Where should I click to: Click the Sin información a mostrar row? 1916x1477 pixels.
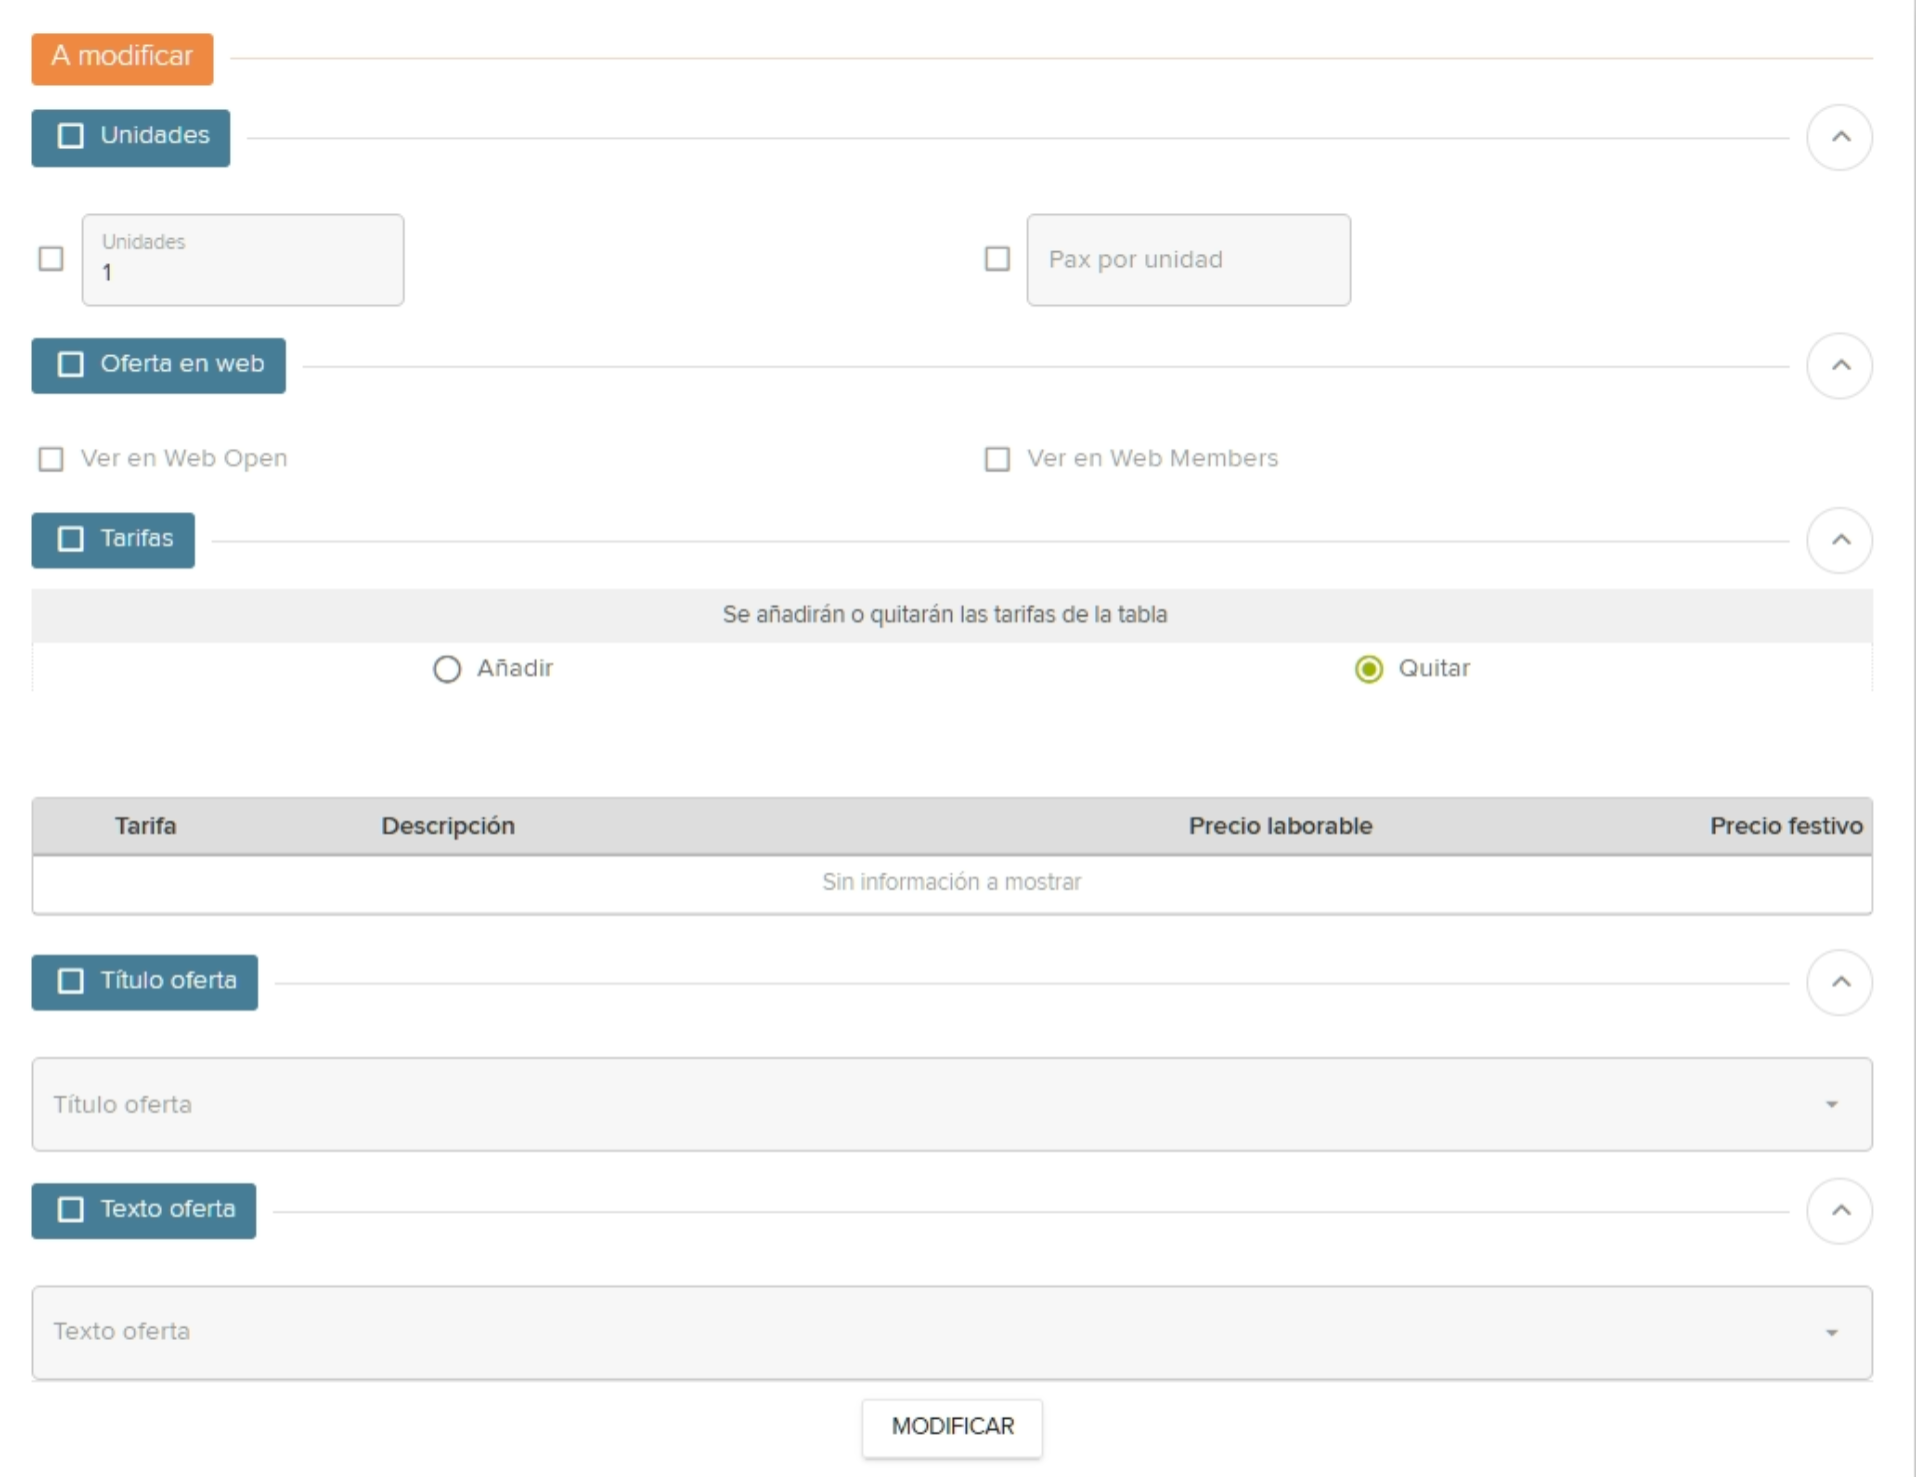coord(952,883)
